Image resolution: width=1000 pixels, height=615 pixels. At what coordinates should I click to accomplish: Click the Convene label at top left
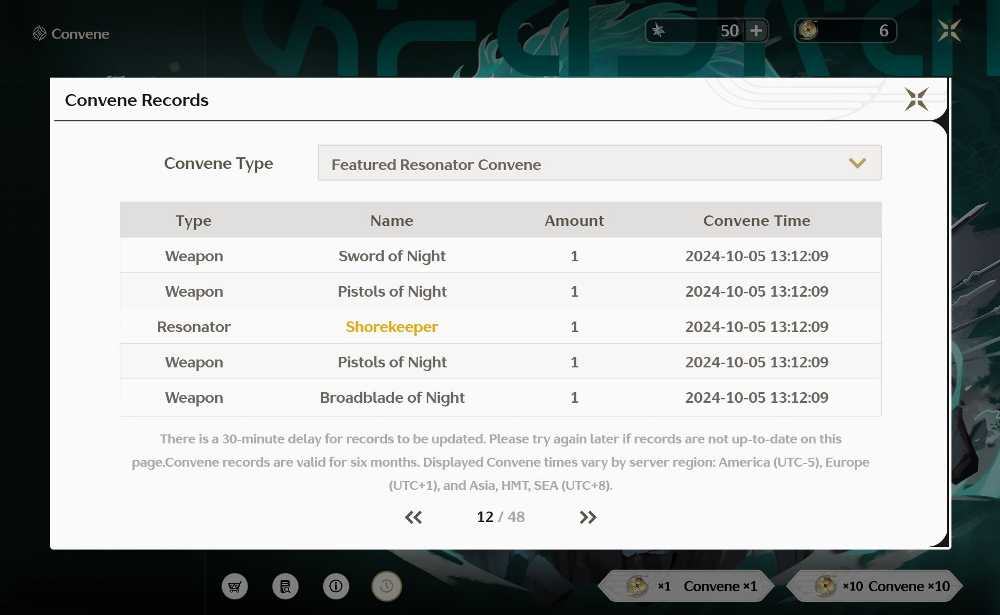pos(80,34)
